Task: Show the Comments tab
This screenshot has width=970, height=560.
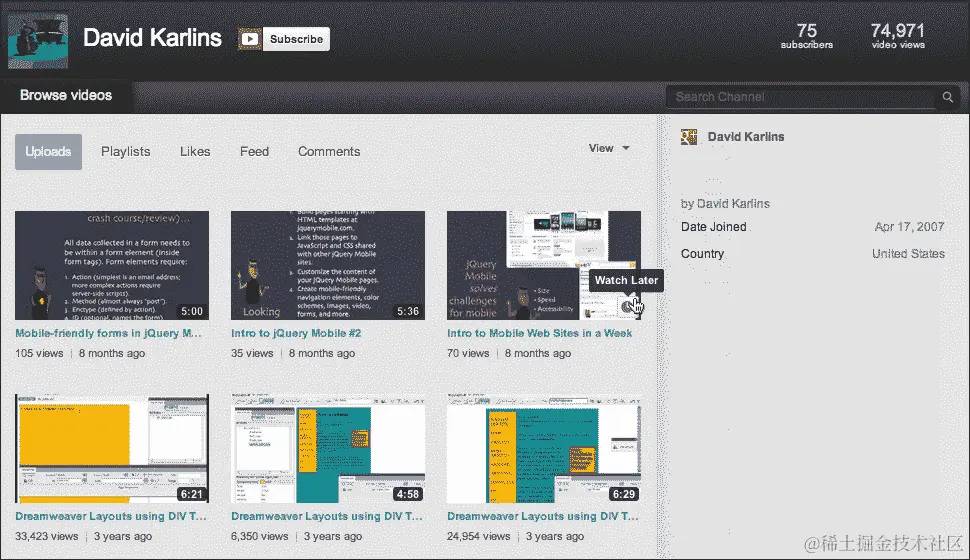Action: coord(329,152)
